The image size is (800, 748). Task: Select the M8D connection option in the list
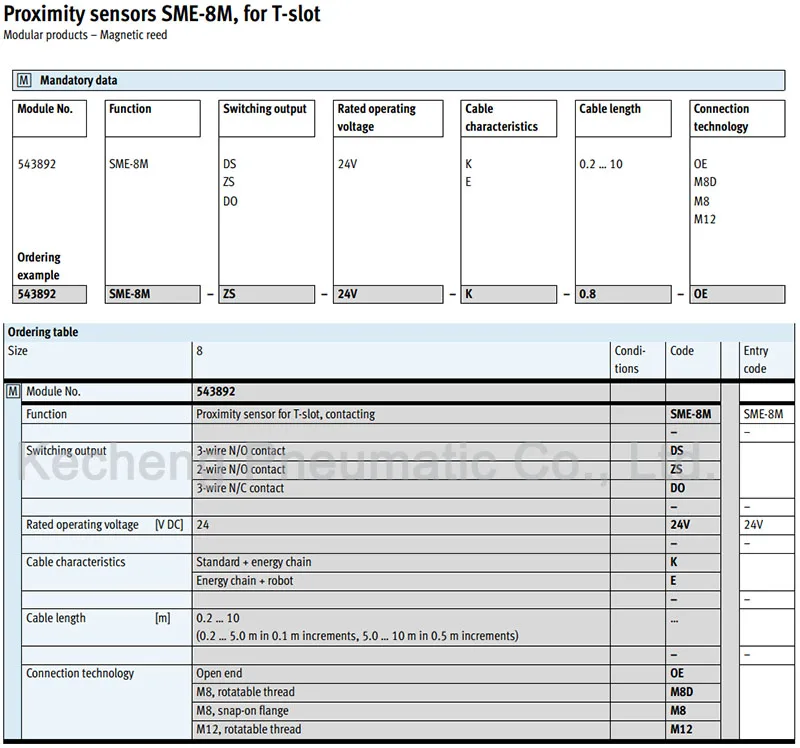pyautogui.click(x=705, y=182)
